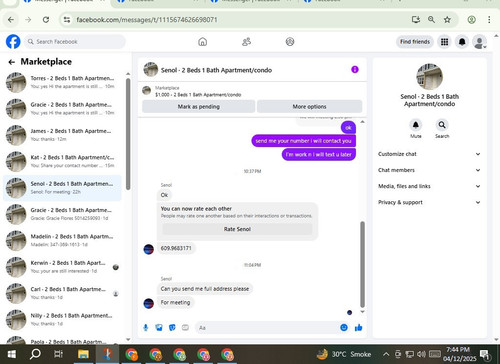Click the browser forward arrow

[x=28, y=20]
